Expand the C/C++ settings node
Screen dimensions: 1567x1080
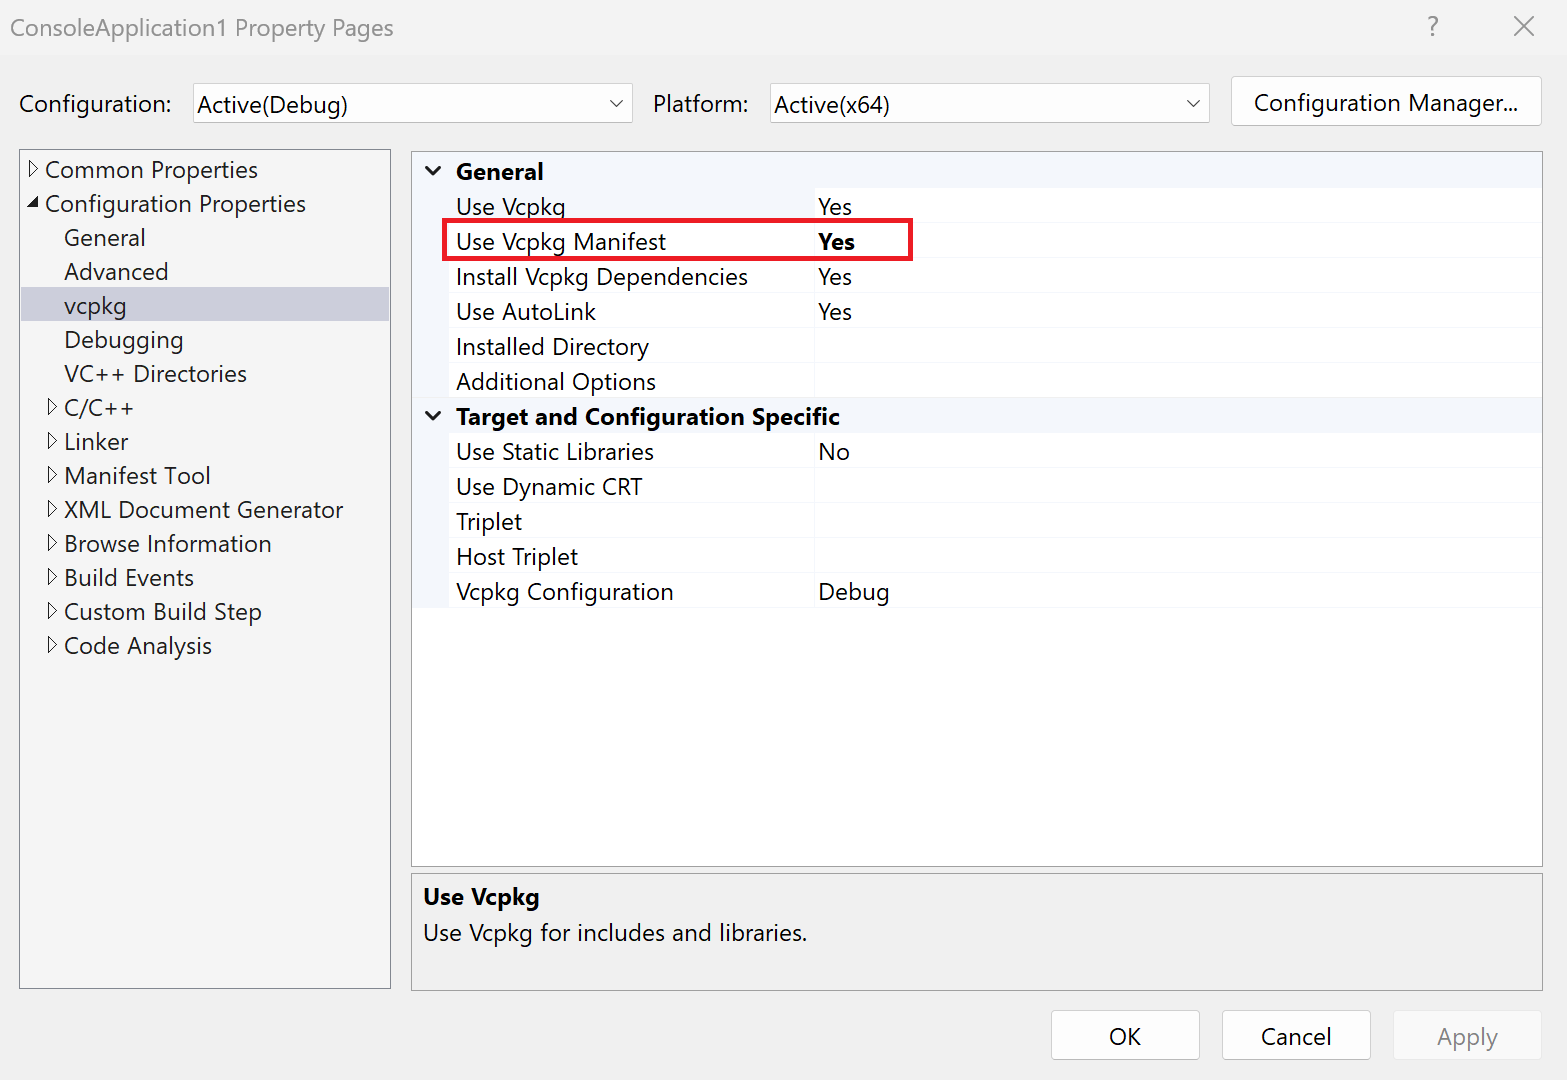point(53,407)
